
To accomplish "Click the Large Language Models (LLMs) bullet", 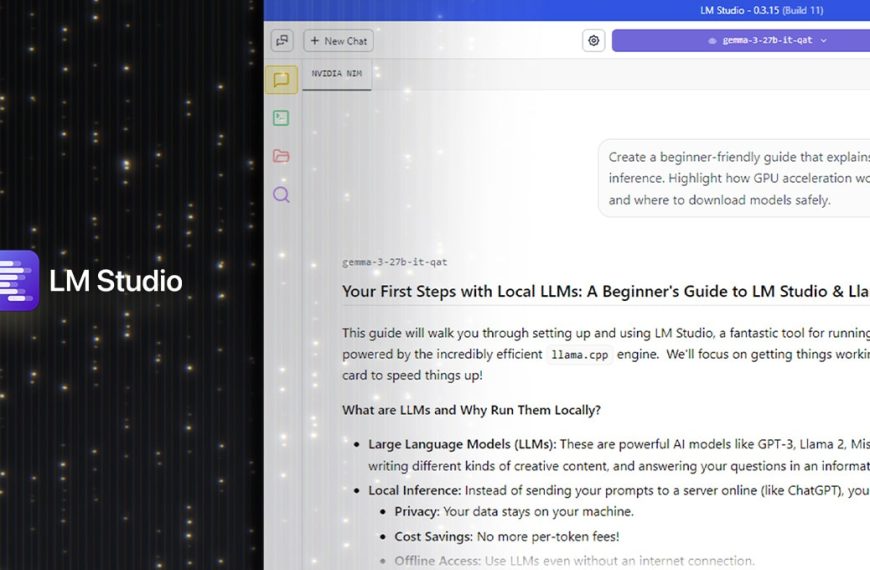I will click(460, 444).
